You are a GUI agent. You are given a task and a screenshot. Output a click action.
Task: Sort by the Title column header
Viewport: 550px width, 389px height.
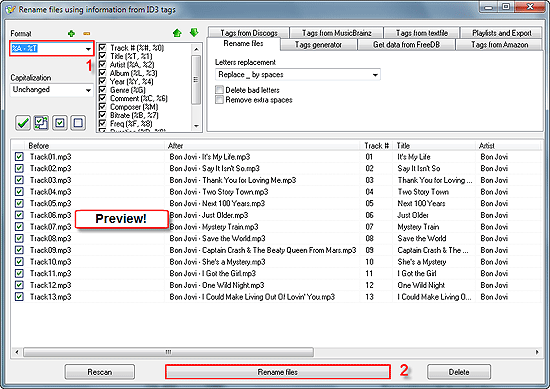(x=434, y=146)
